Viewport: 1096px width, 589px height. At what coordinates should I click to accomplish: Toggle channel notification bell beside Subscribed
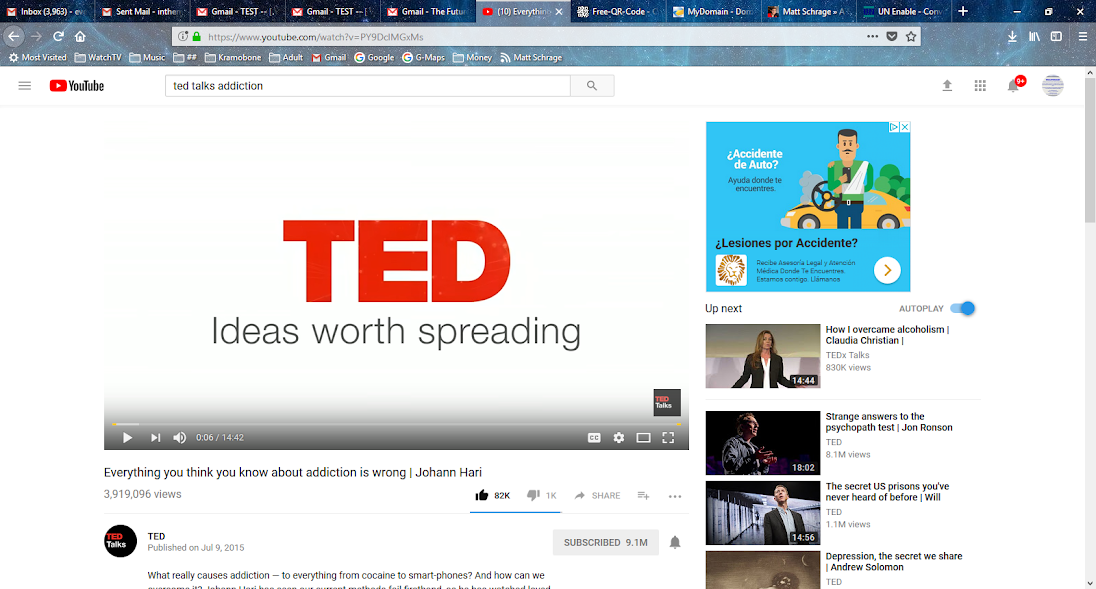point(675,542)
